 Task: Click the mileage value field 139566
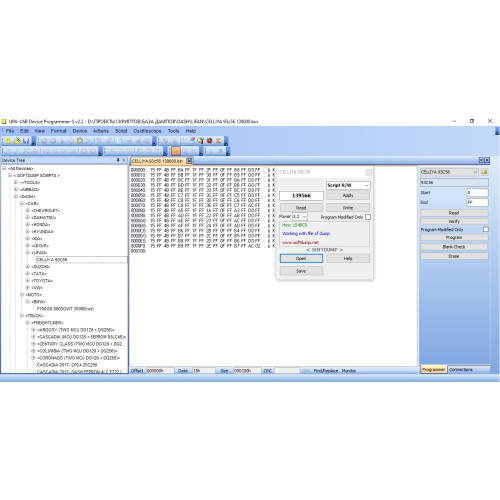pos(301,196)
